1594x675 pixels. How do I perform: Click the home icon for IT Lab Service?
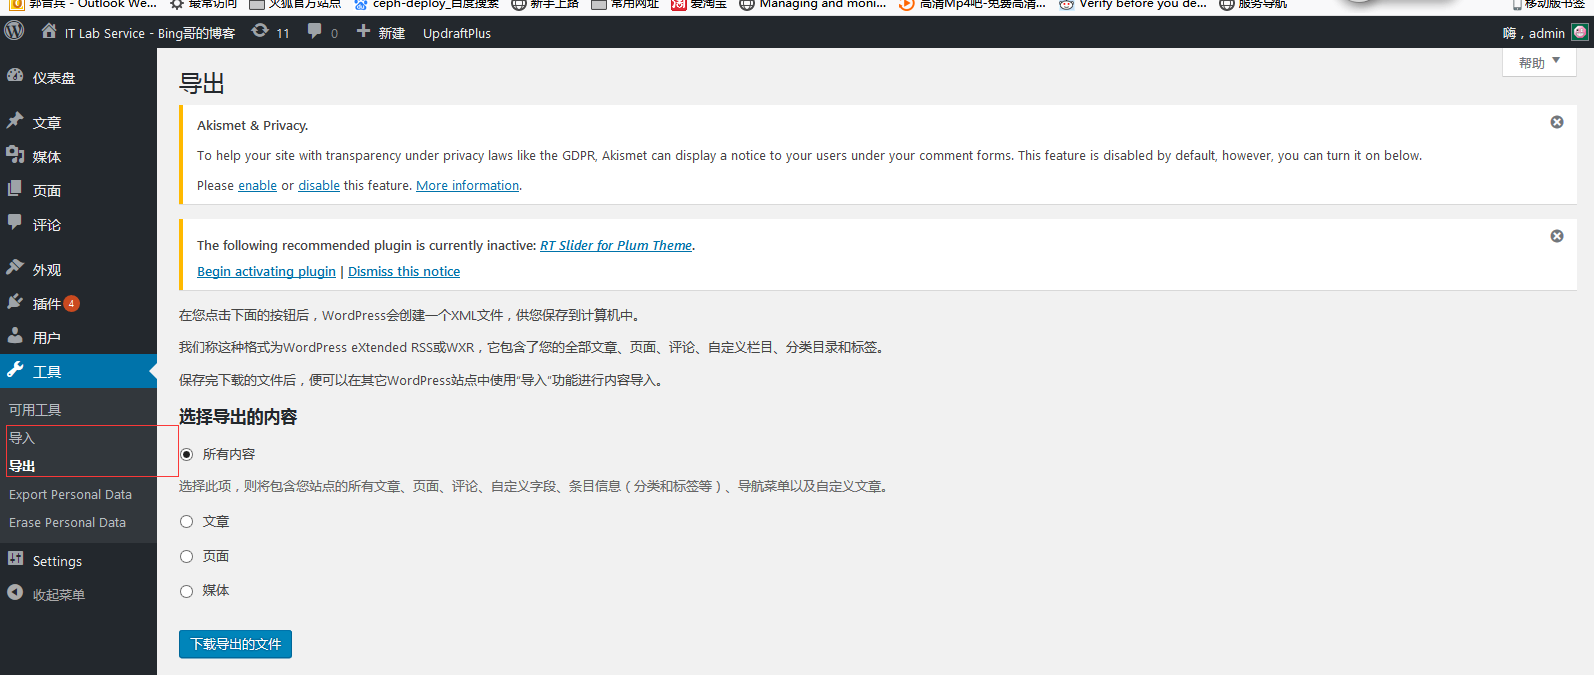[48, 31]
